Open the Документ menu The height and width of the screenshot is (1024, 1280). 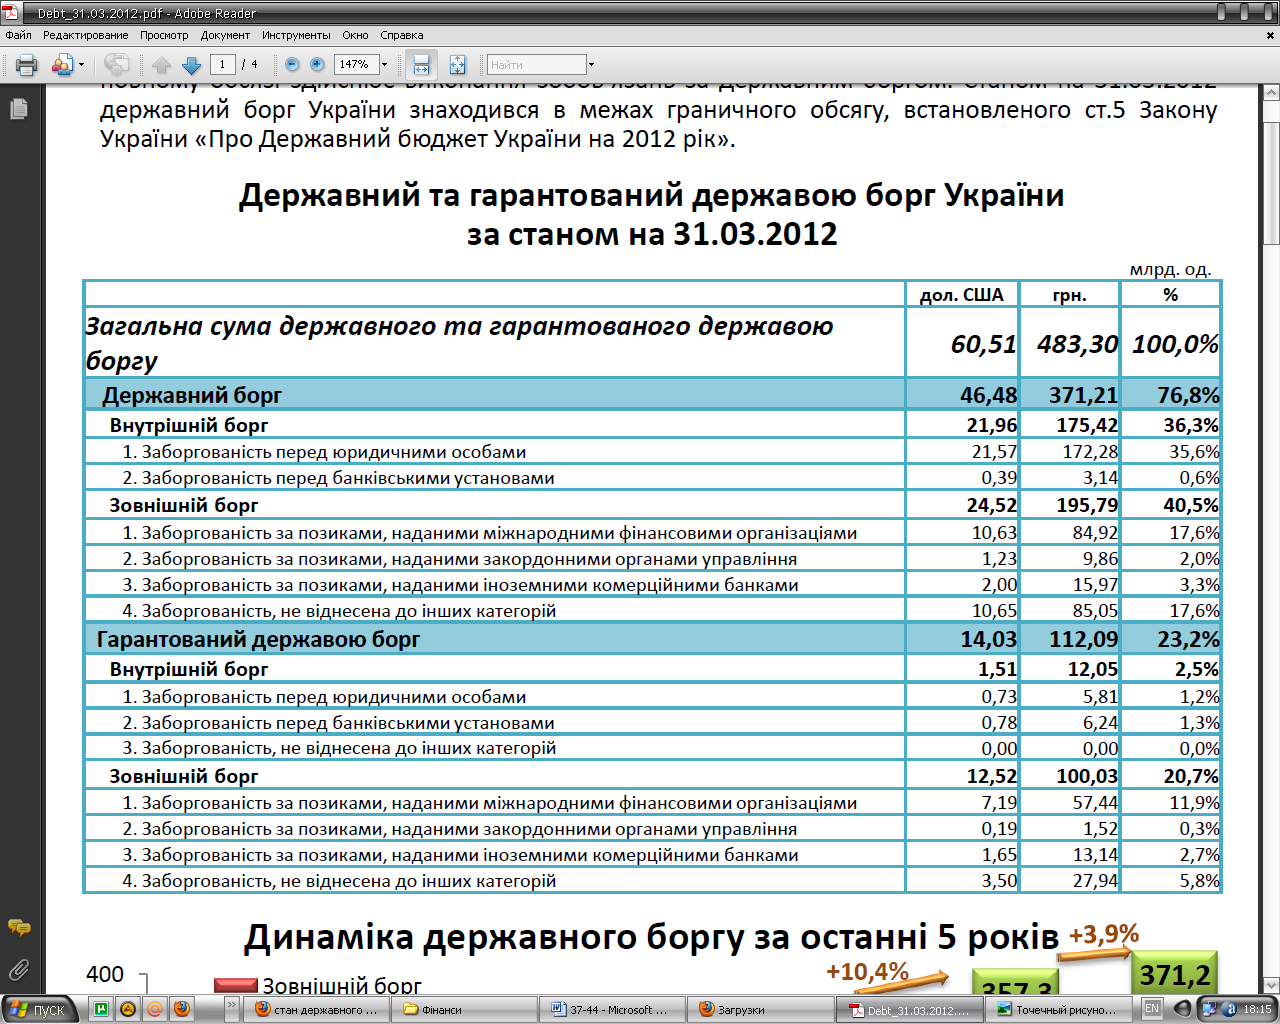coord(225,35)
